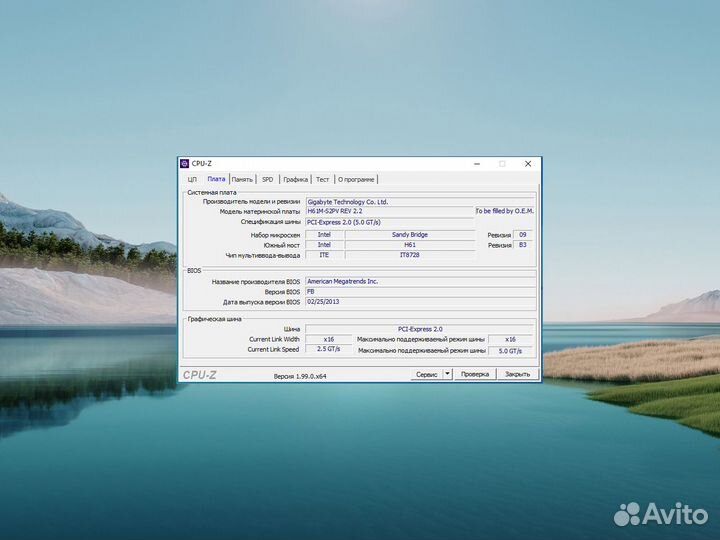Click the CPU-Z icon in title bar

(185, 163)
